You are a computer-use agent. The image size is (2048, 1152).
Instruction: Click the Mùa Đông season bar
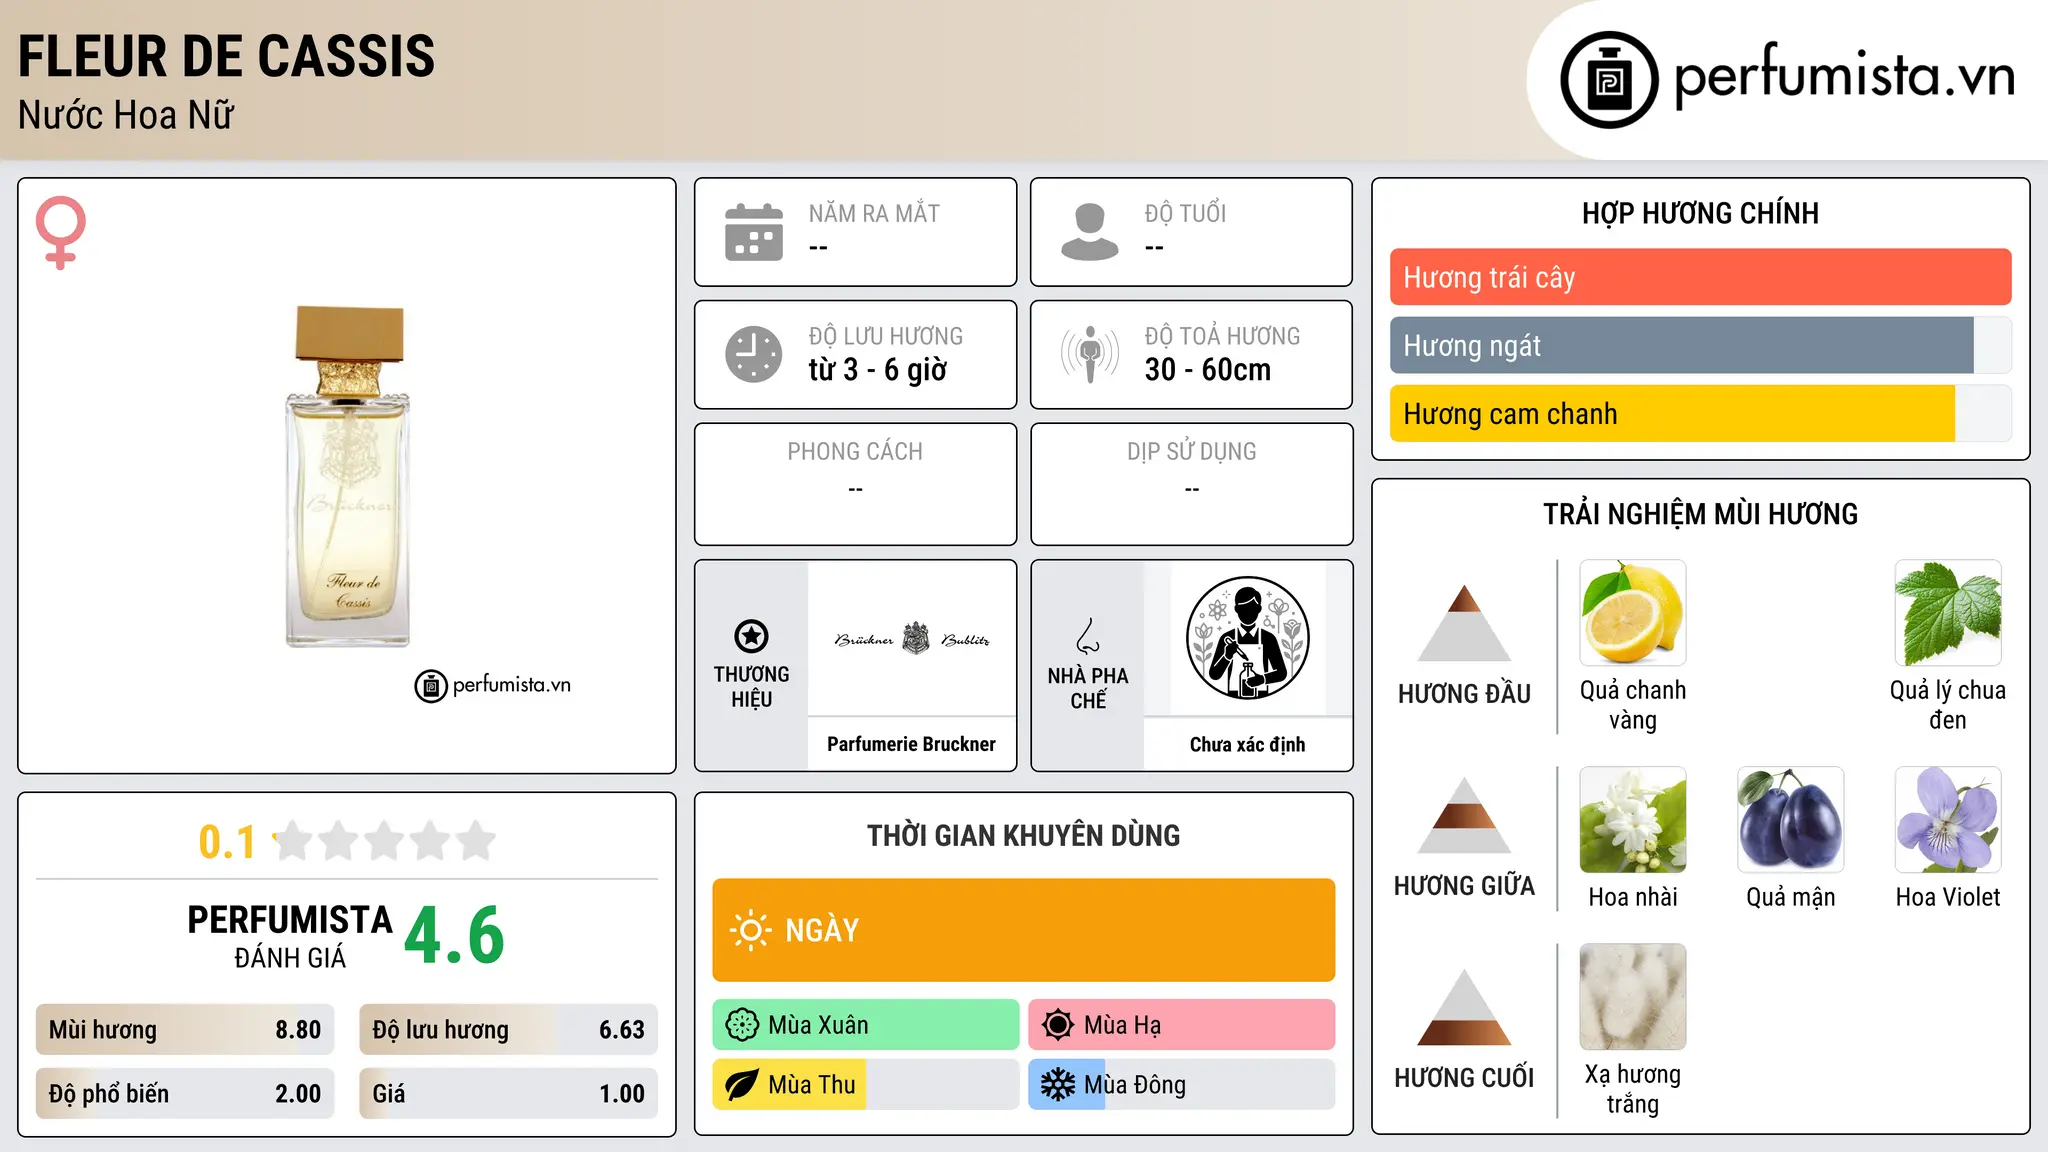[x=1182, y=1085]
